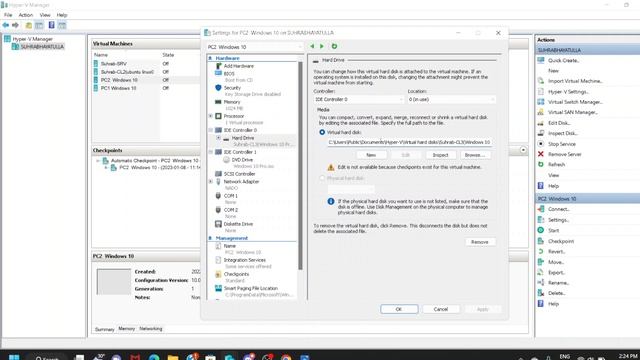The width and height of the screenshot is (640, 360).
Task: Open the PC2 Windows 10 VM selector dropdown
Action: (x=254, y=47)
